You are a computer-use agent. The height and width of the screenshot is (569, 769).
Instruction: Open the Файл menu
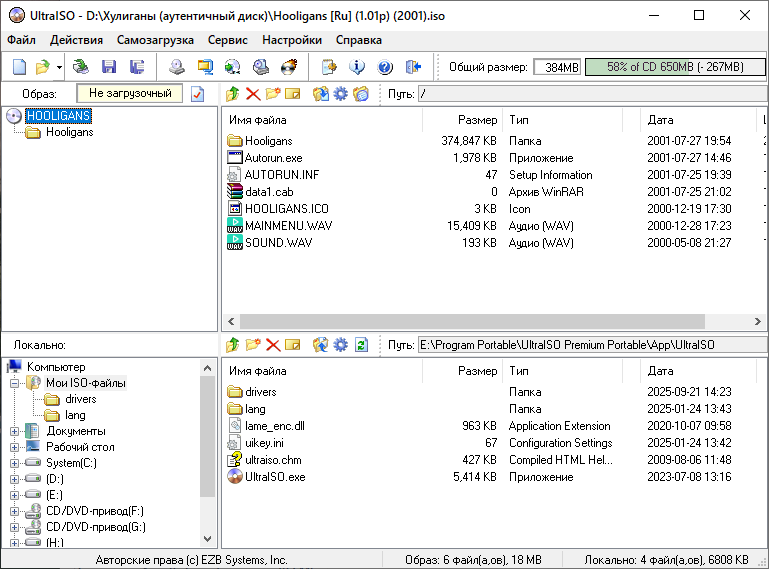click(x=21, y=40)
